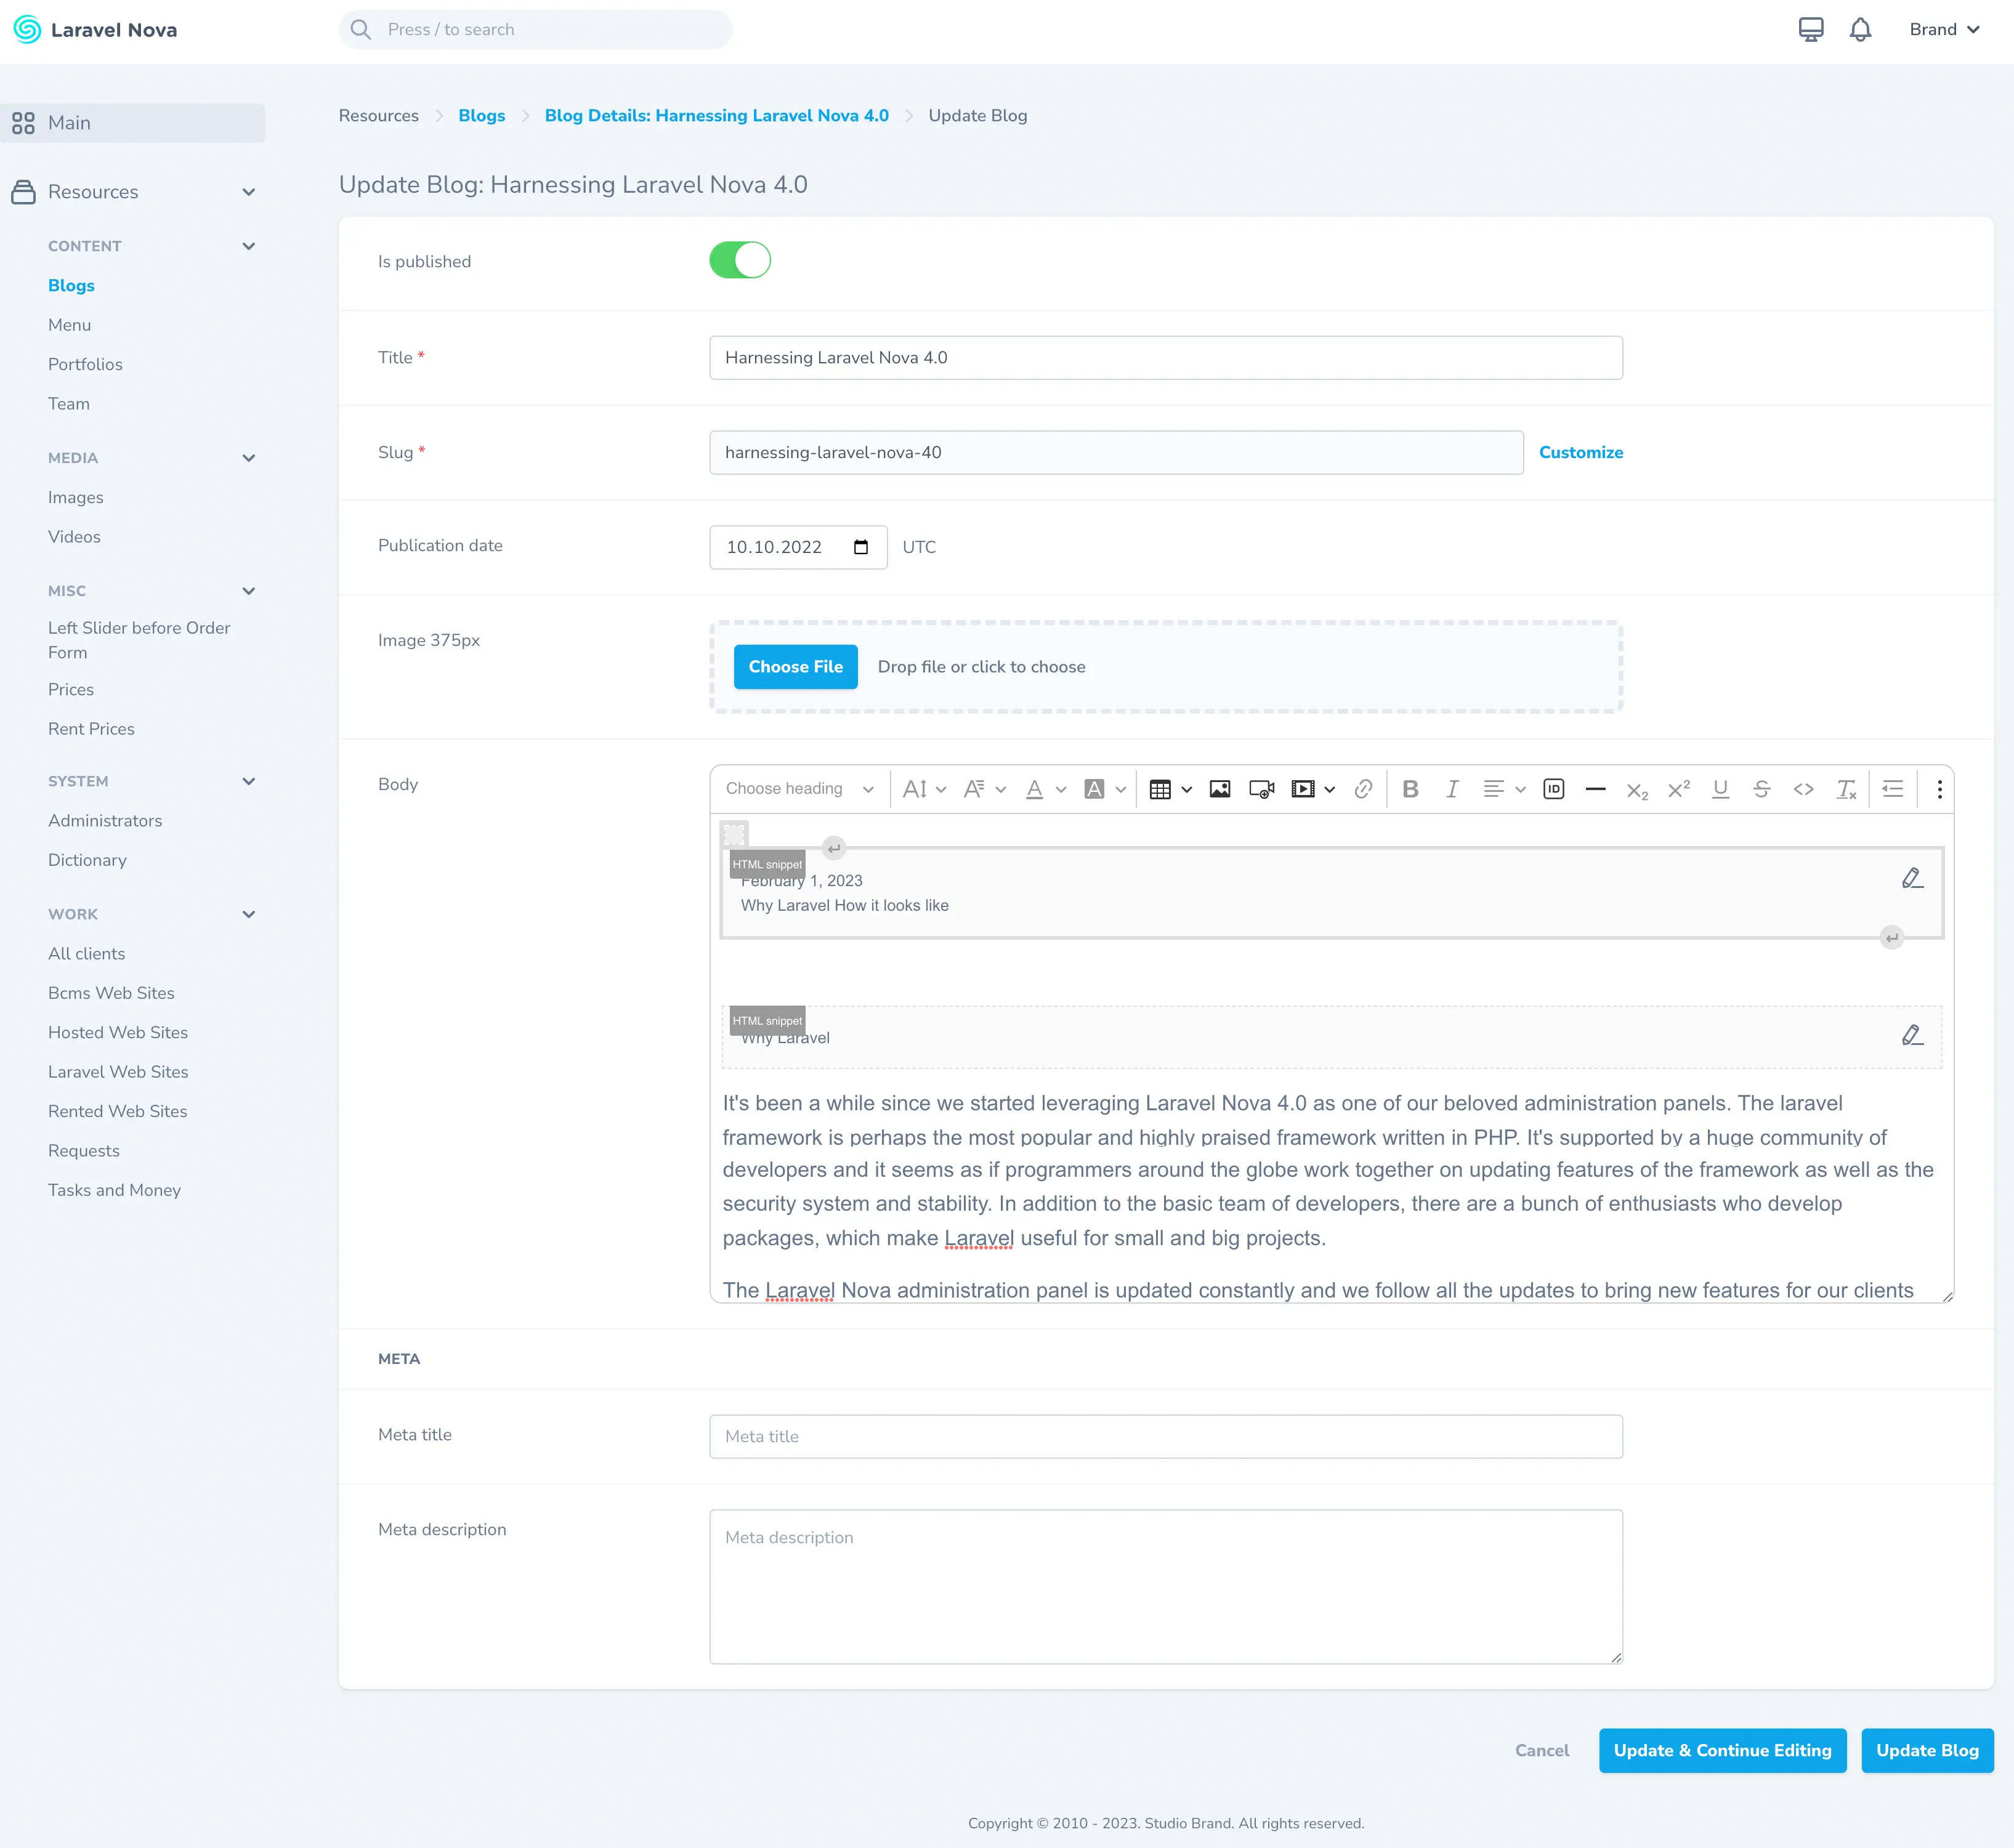Go to Administrators in sidebar
The height and width of the screenshot is (1848, 2014).
pos(105,820)
